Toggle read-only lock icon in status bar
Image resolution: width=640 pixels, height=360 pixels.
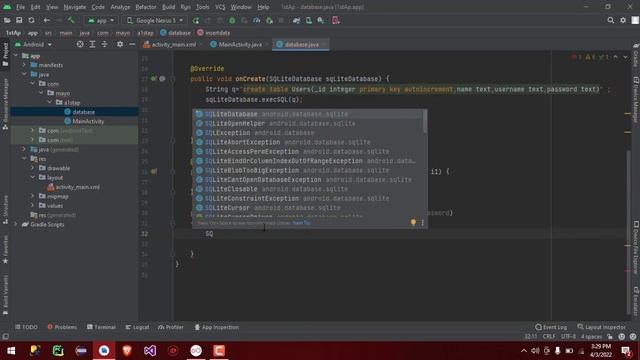(610, 337)
